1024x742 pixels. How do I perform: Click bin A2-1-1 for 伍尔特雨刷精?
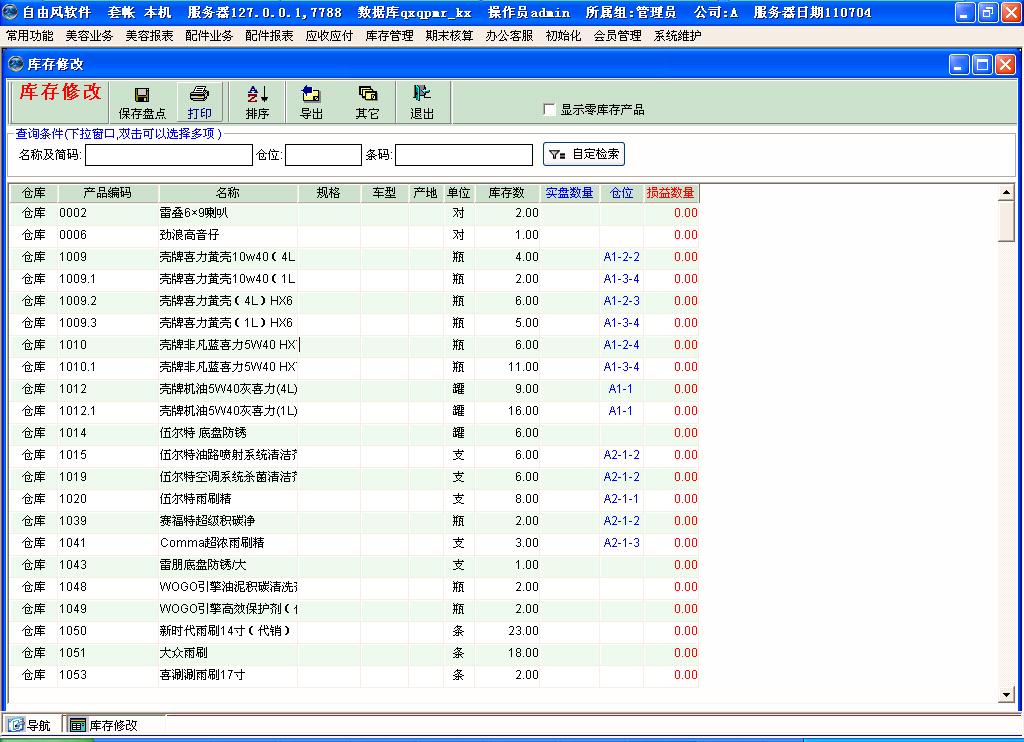622,499
